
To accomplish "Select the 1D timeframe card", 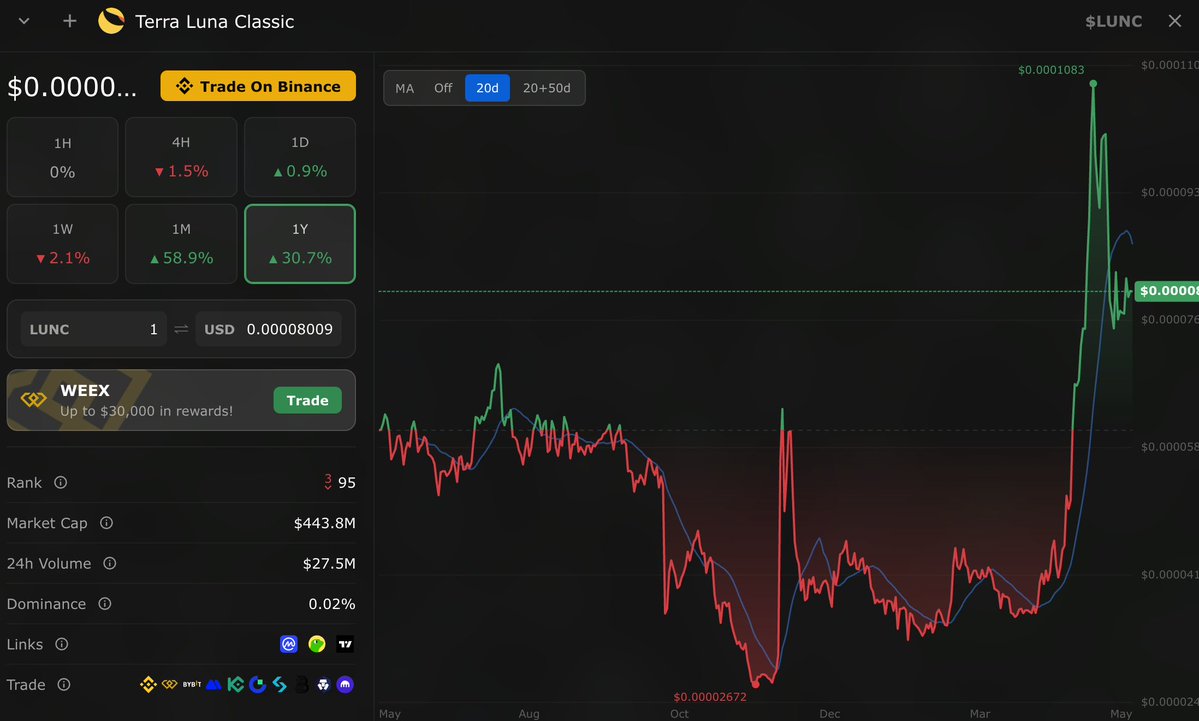I will point(300,157).
